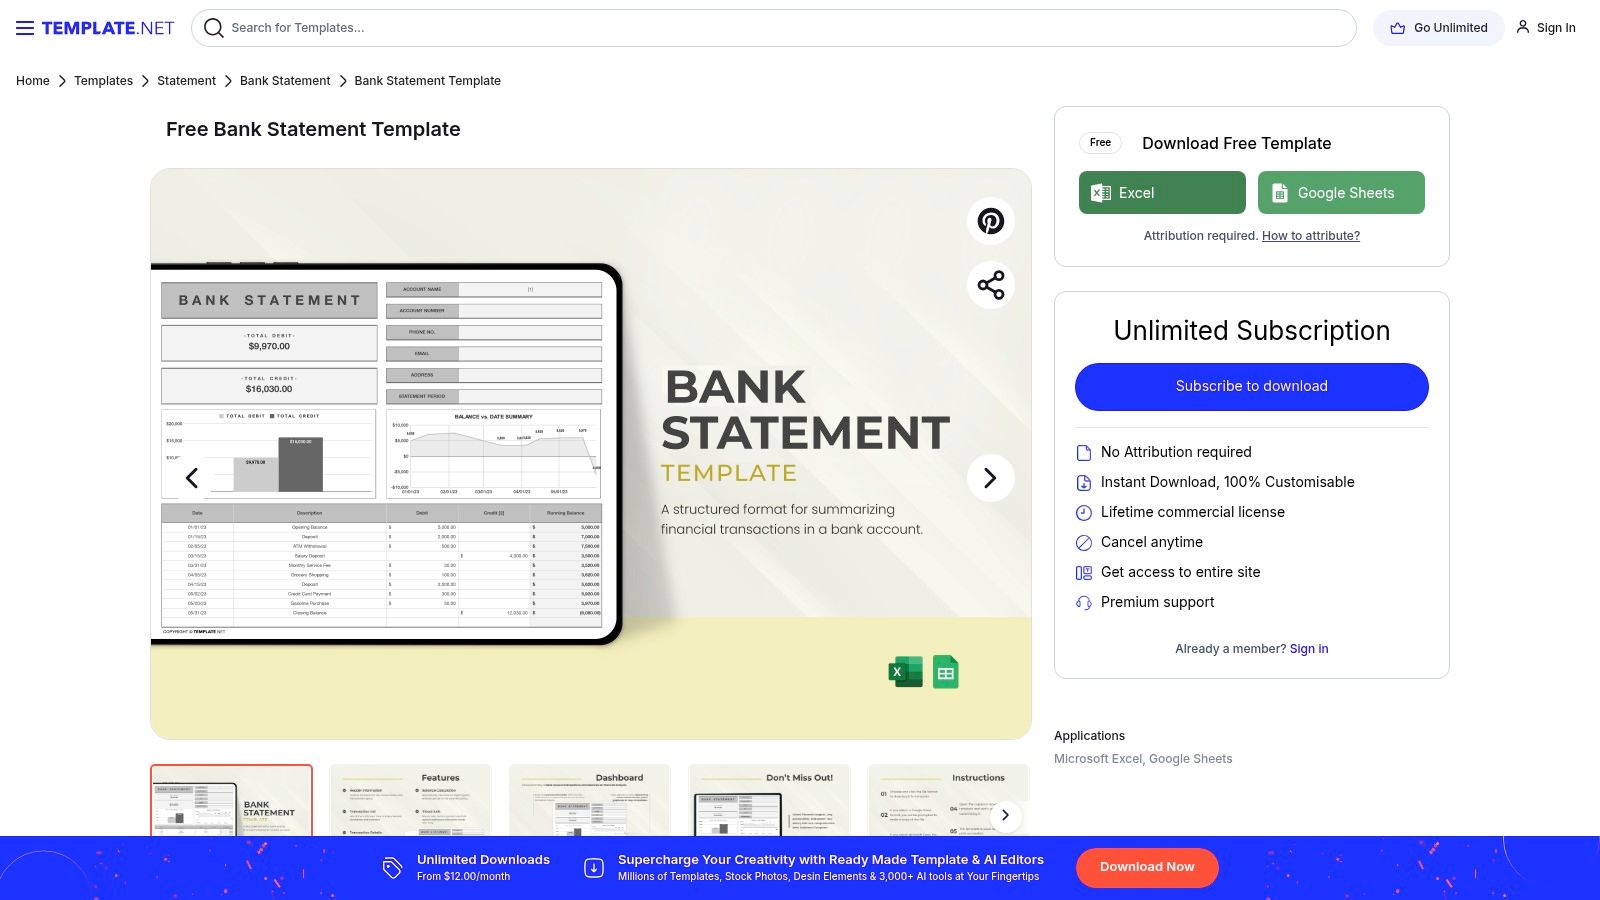Click the search magnifier icon

(213, 28)
